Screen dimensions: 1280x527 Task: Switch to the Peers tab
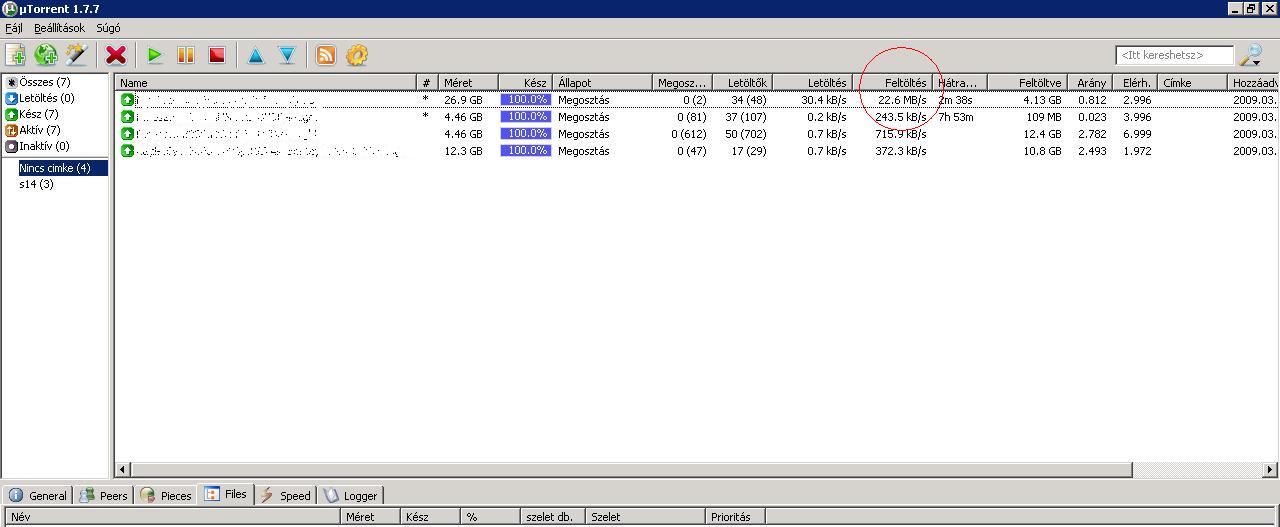pyautogui.click(x=104, y=495)
